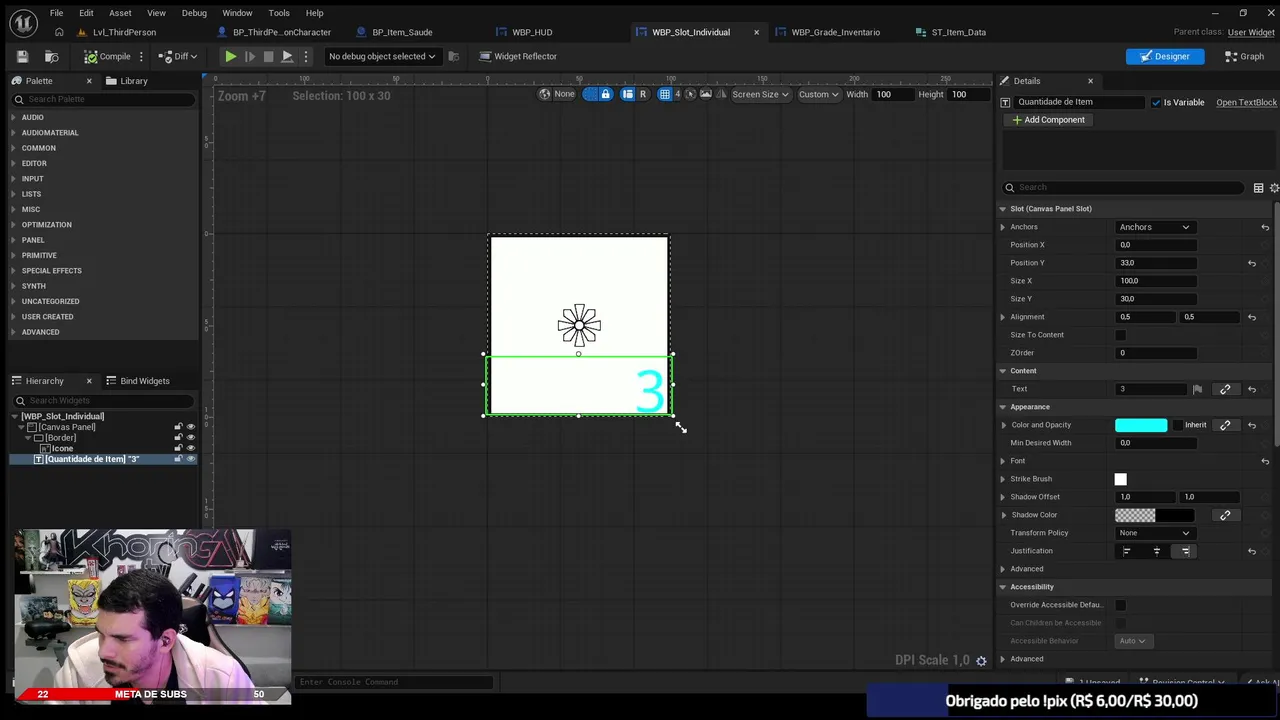Viewport: 1280px width, 720px height.
Task: Toggle the Is Variable checkbox
Action: (1156, 102)
